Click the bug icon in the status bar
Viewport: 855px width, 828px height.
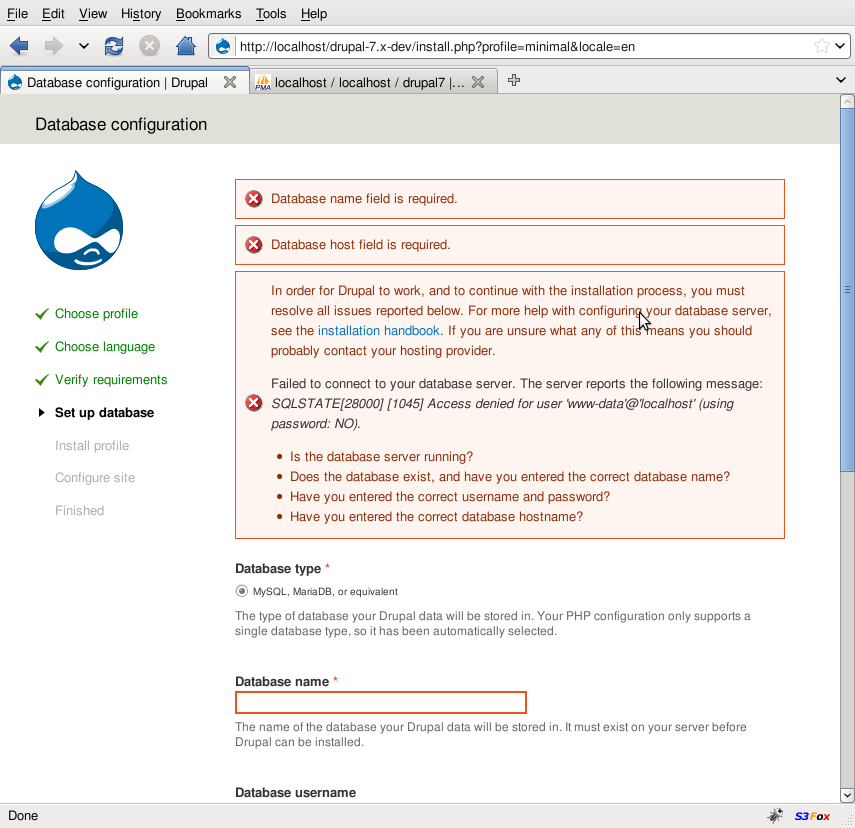(775, 815)
